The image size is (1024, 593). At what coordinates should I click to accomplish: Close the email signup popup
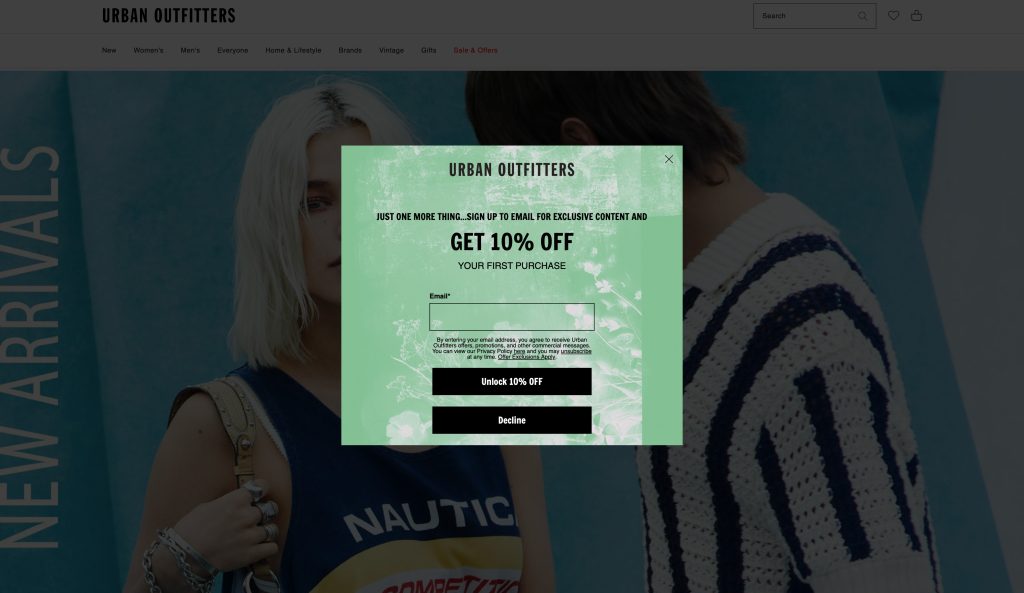pyautogui.click(x=669, y=159)
